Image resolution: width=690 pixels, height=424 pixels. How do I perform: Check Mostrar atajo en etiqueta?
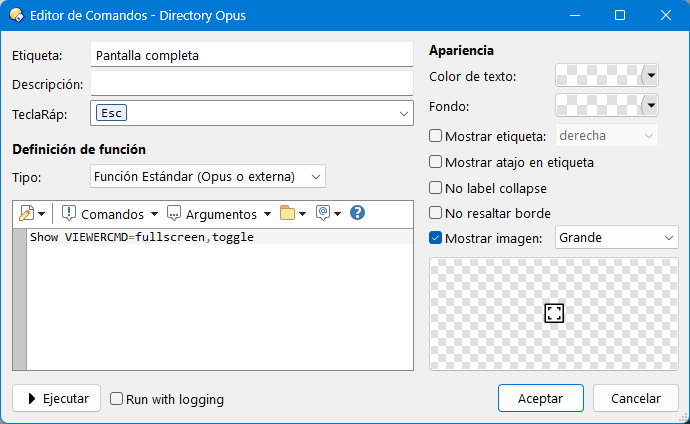(435, 162)
